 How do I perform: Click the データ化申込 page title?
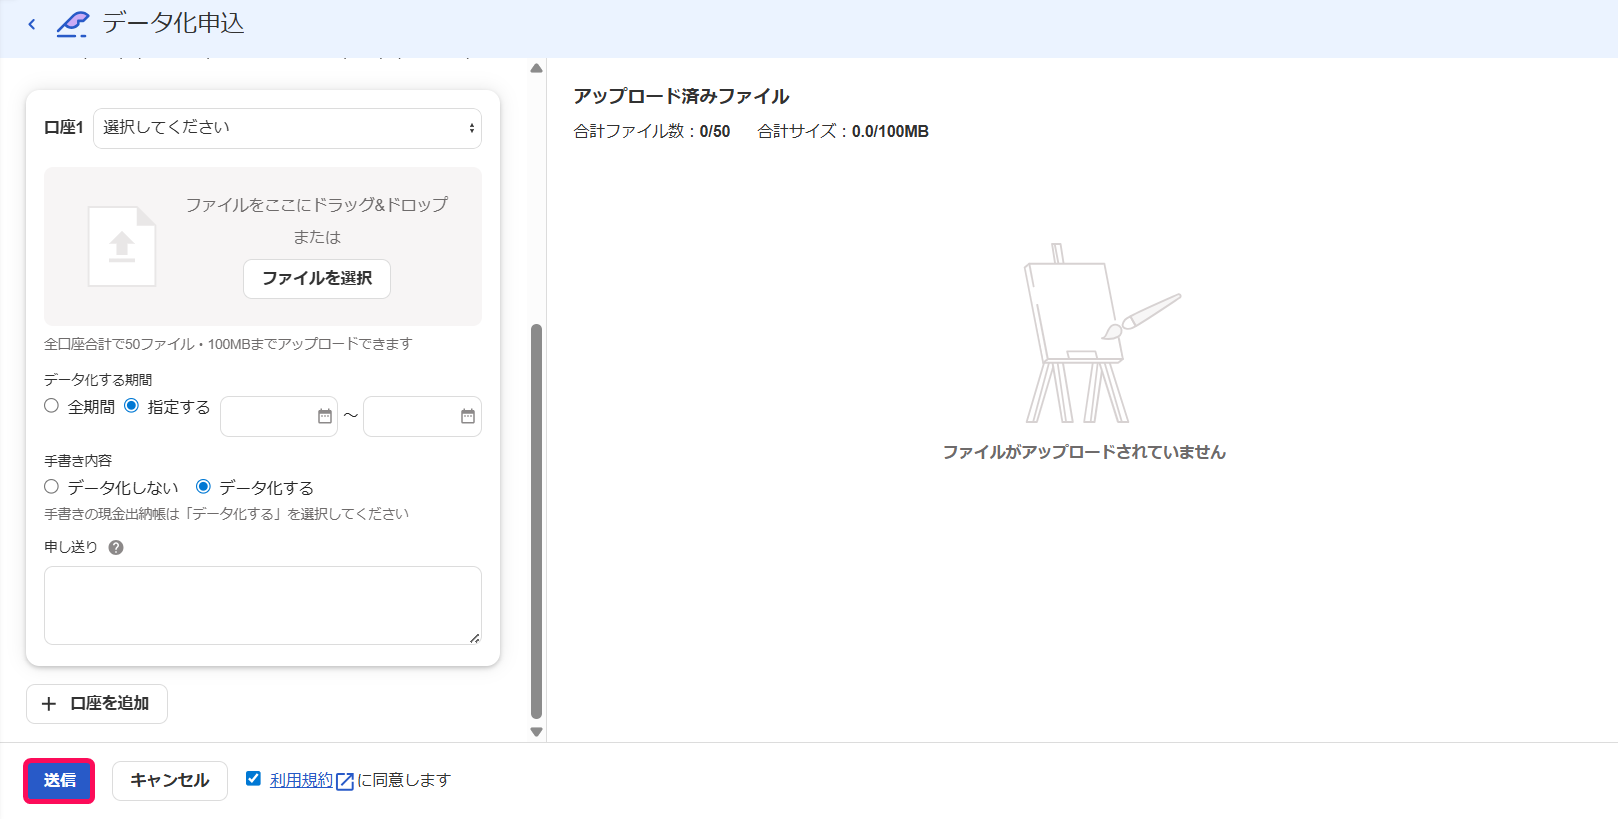[173, 23]
